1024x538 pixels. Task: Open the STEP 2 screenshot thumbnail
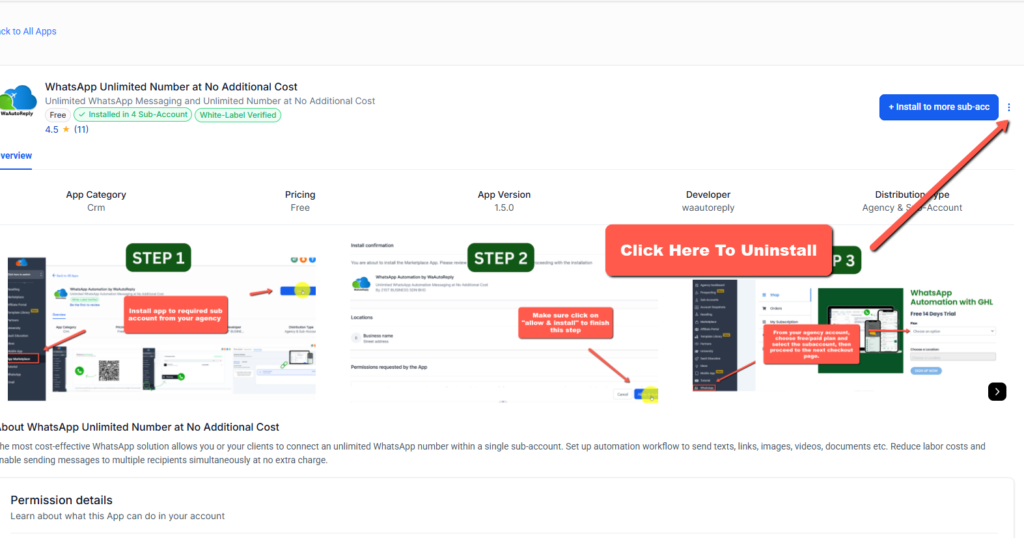click(504, 322)
